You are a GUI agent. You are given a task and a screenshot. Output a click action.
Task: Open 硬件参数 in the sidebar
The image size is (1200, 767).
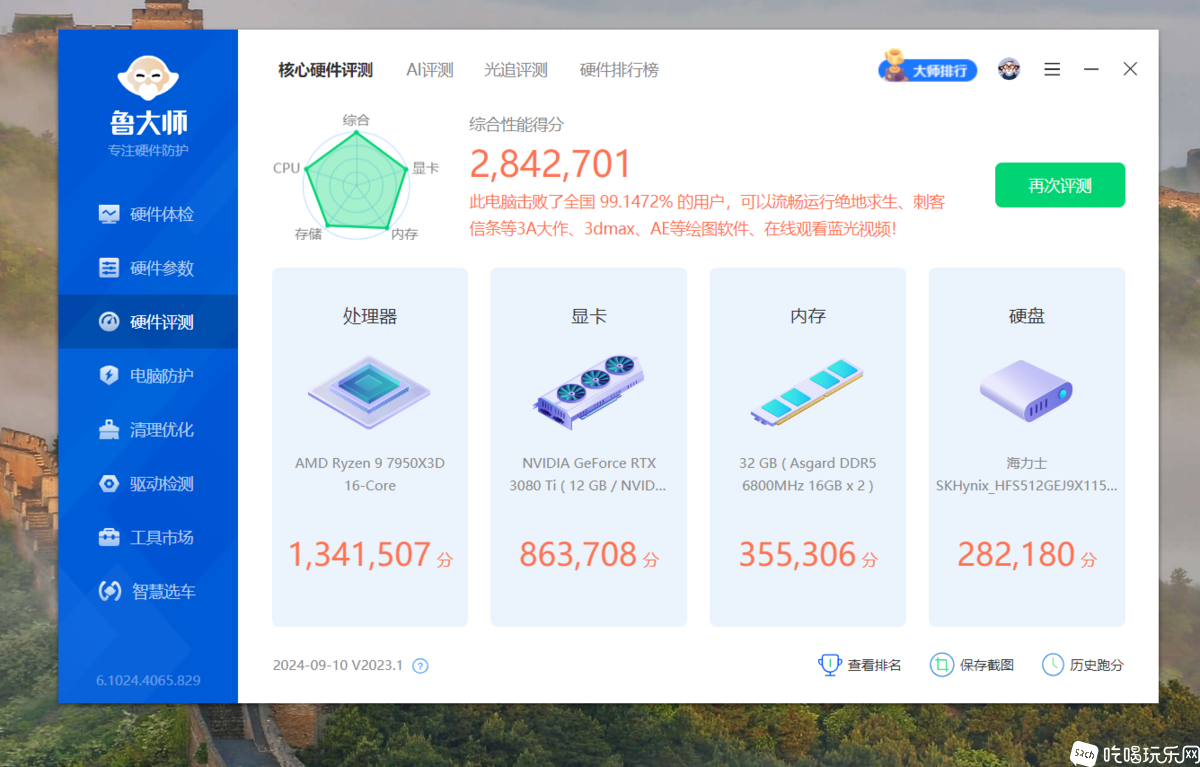click(148, 268)
